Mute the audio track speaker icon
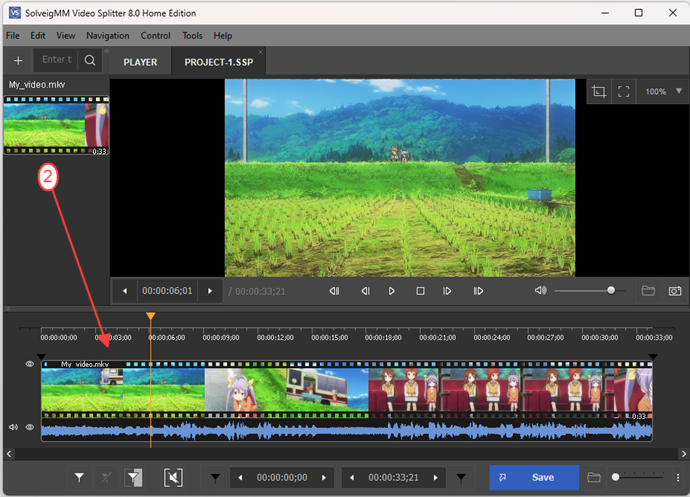The image size is (690, 497). click(x=13, y=427)
